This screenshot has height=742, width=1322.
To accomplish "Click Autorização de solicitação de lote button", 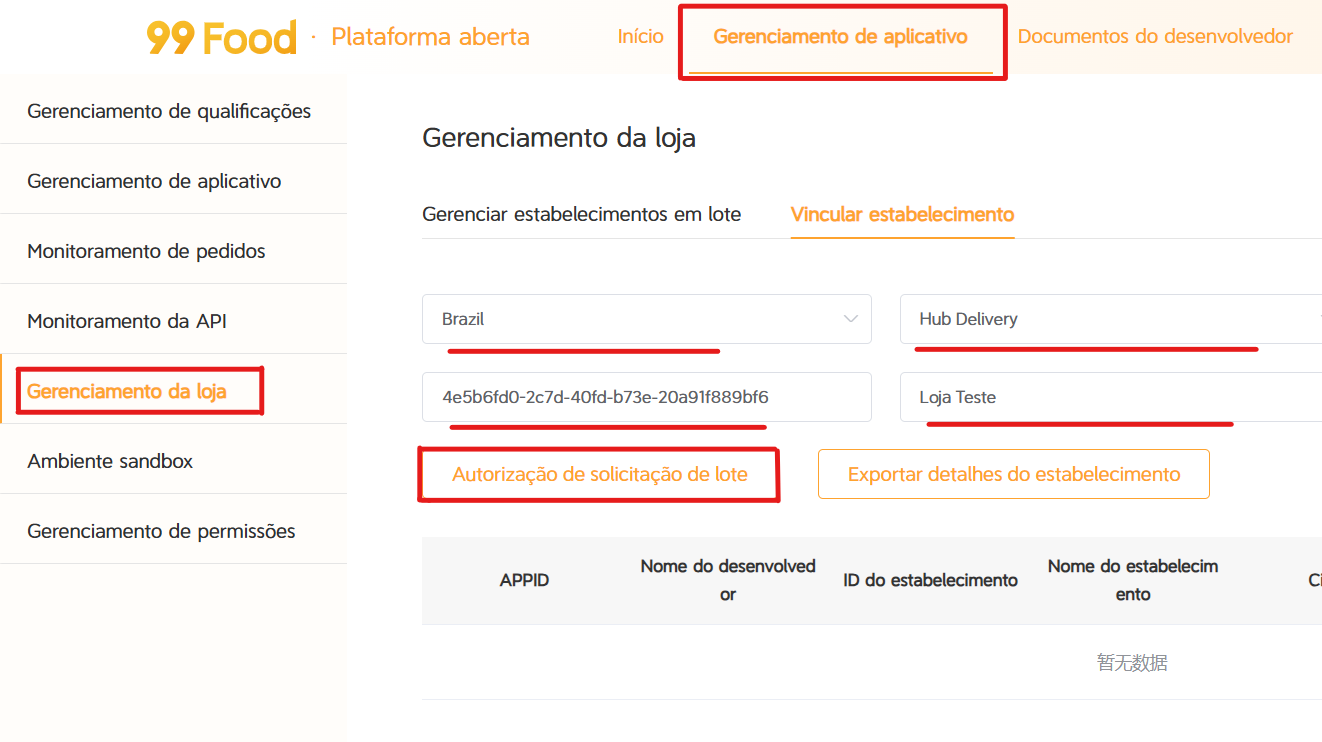I will coord(599,474).
